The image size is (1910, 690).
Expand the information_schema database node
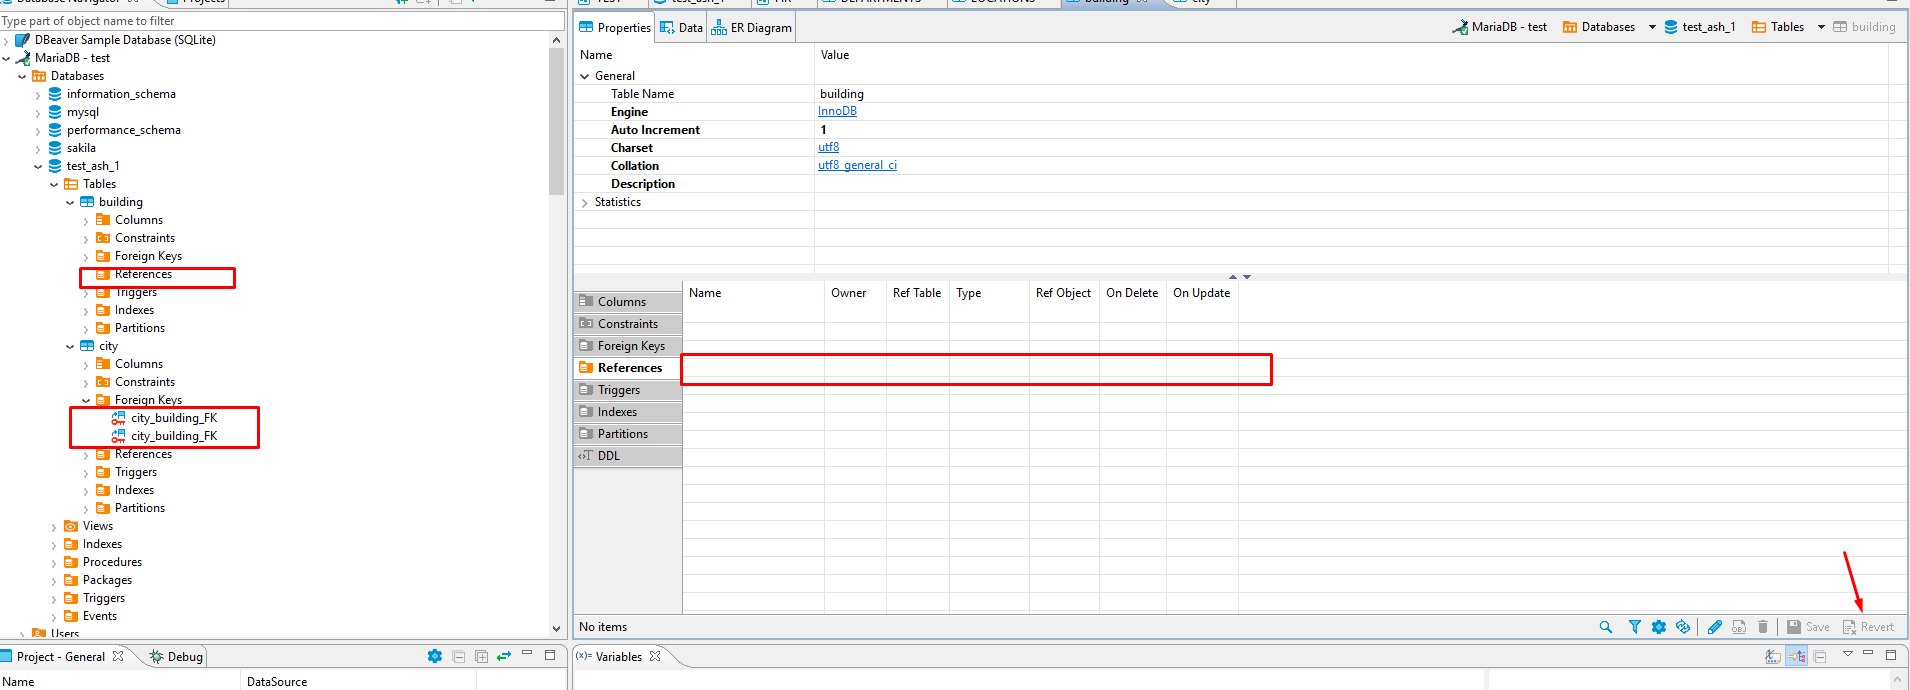click(38, 95)
